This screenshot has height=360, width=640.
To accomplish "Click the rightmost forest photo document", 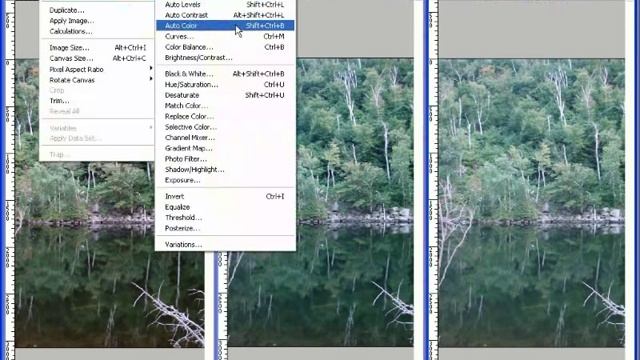I will pos(531,203).
